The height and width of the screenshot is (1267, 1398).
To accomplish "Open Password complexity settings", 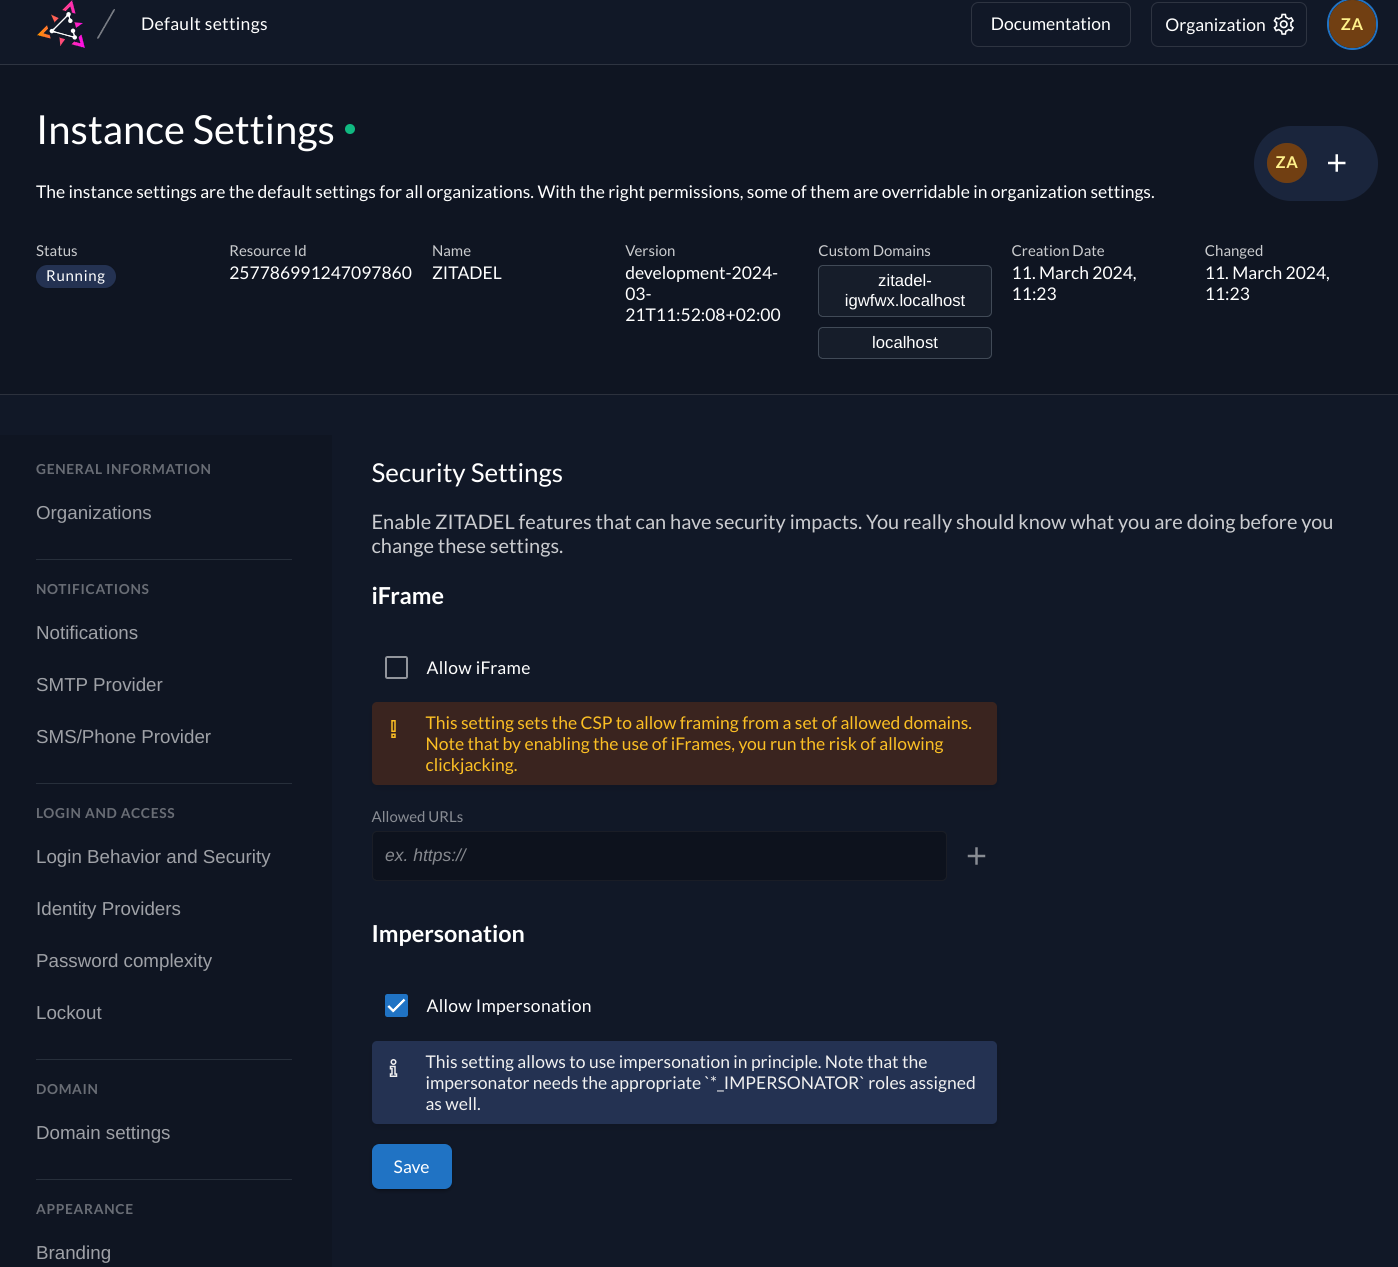I will point(123,961).
